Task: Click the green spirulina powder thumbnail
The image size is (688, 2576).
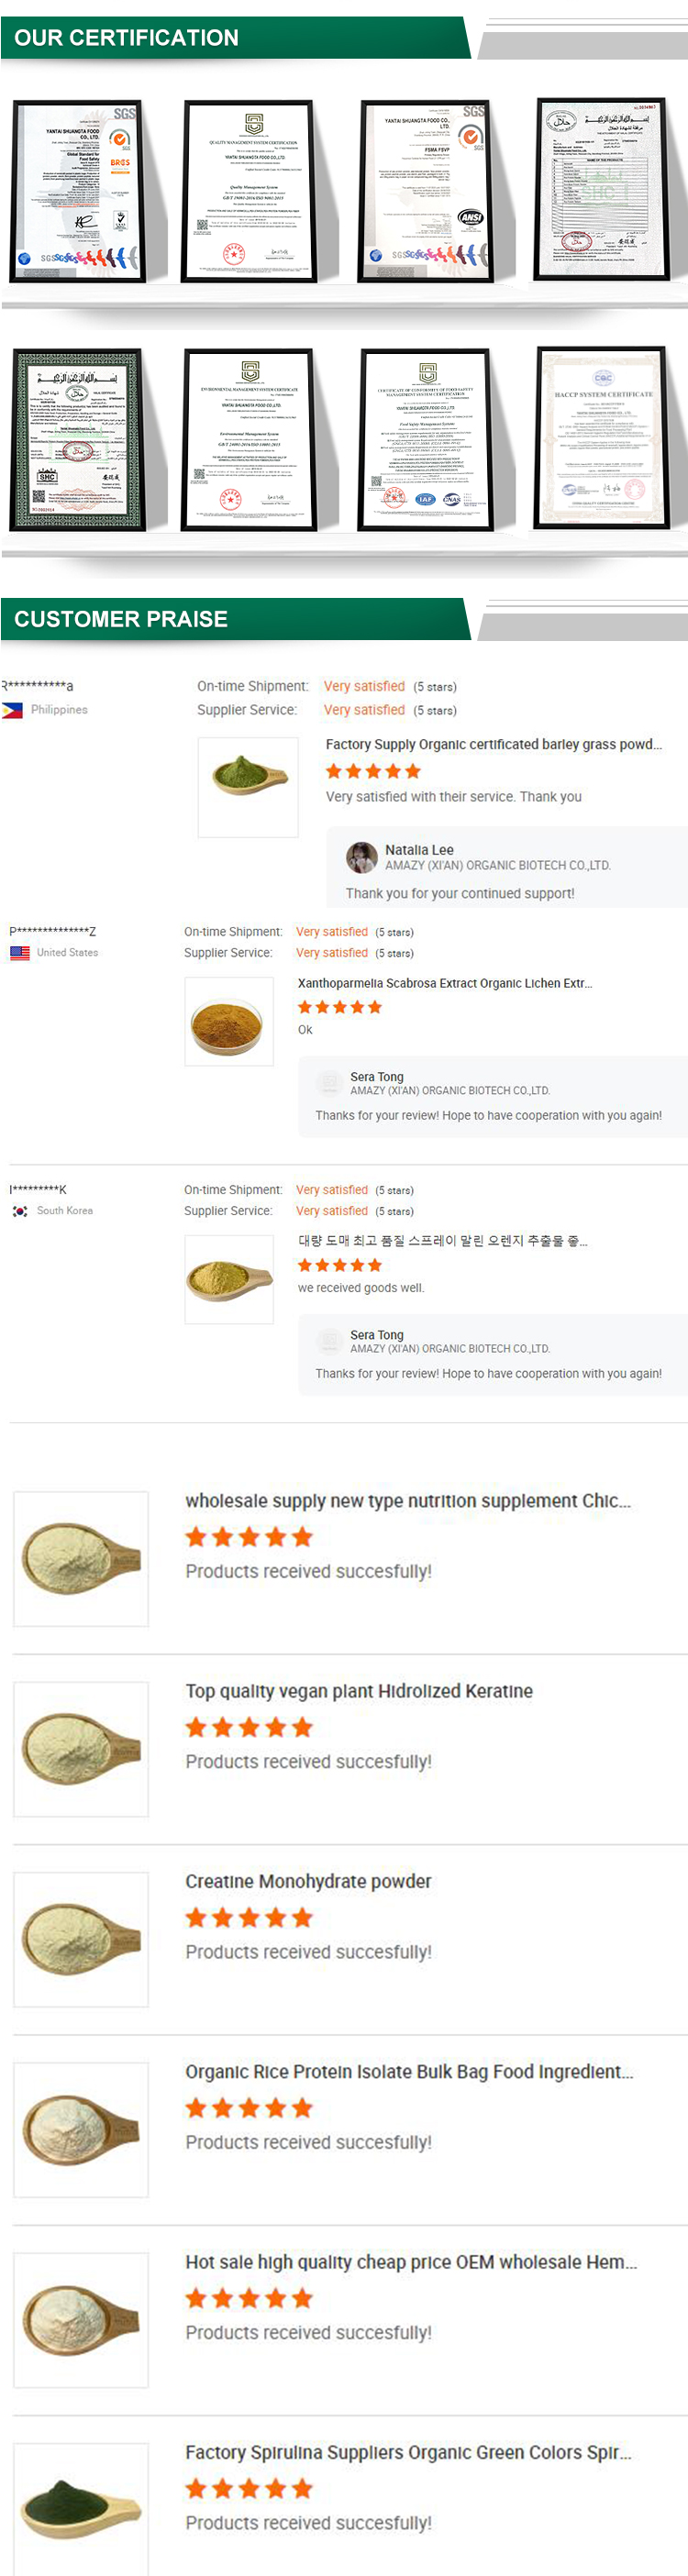Action: [x=80, y=2507]
